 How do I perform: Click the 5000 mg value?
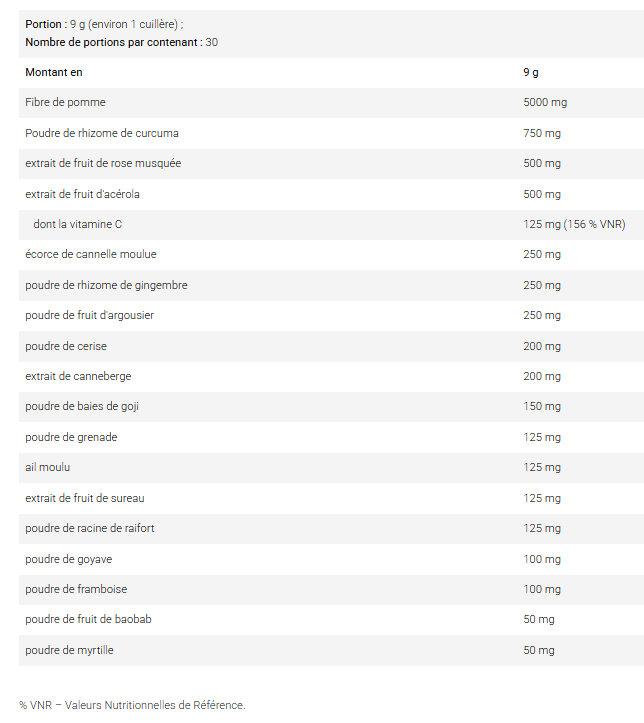(545, 102)
